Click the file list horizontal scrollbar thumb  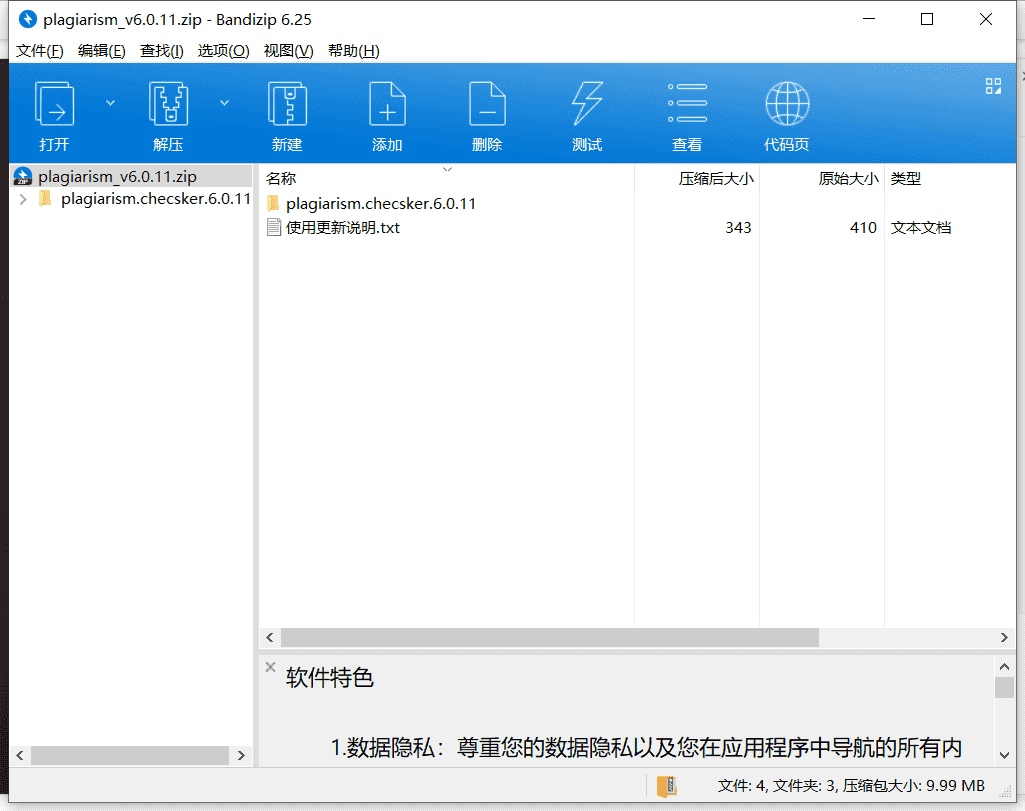pyautogui.click(x=550, y=637)
